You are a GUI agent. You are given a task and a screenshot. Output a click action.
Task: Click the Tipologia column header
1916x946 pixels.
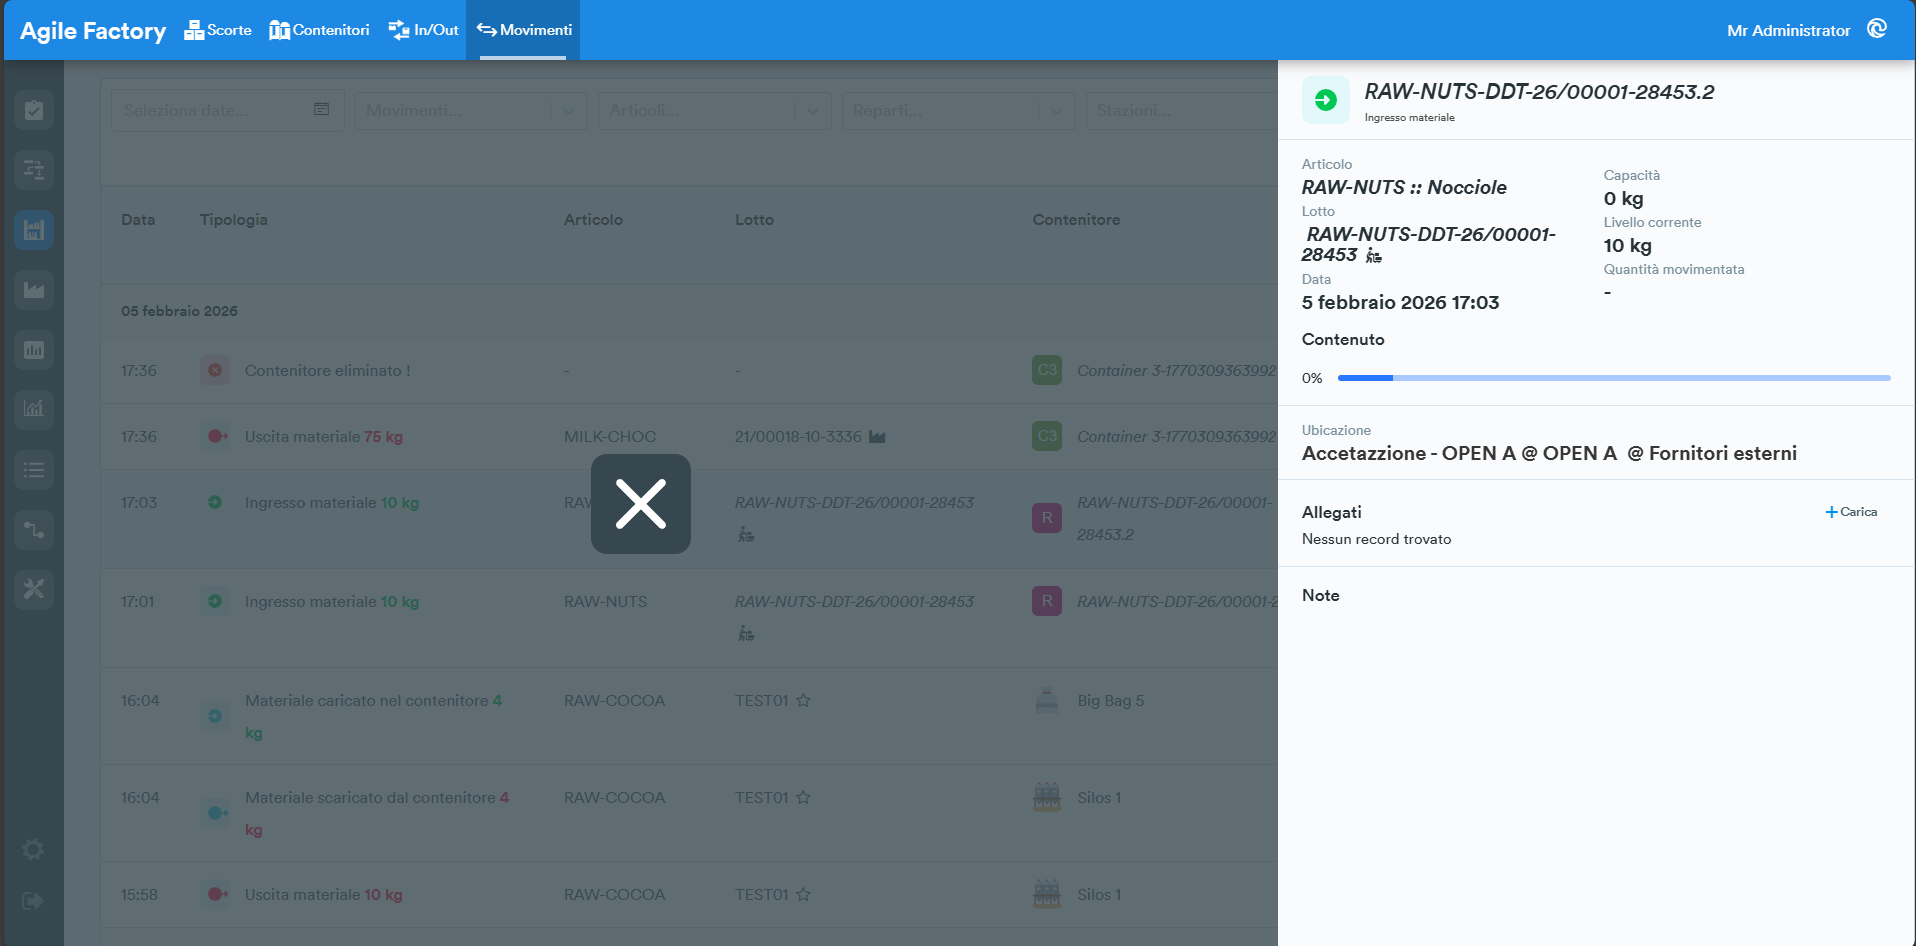234,219
